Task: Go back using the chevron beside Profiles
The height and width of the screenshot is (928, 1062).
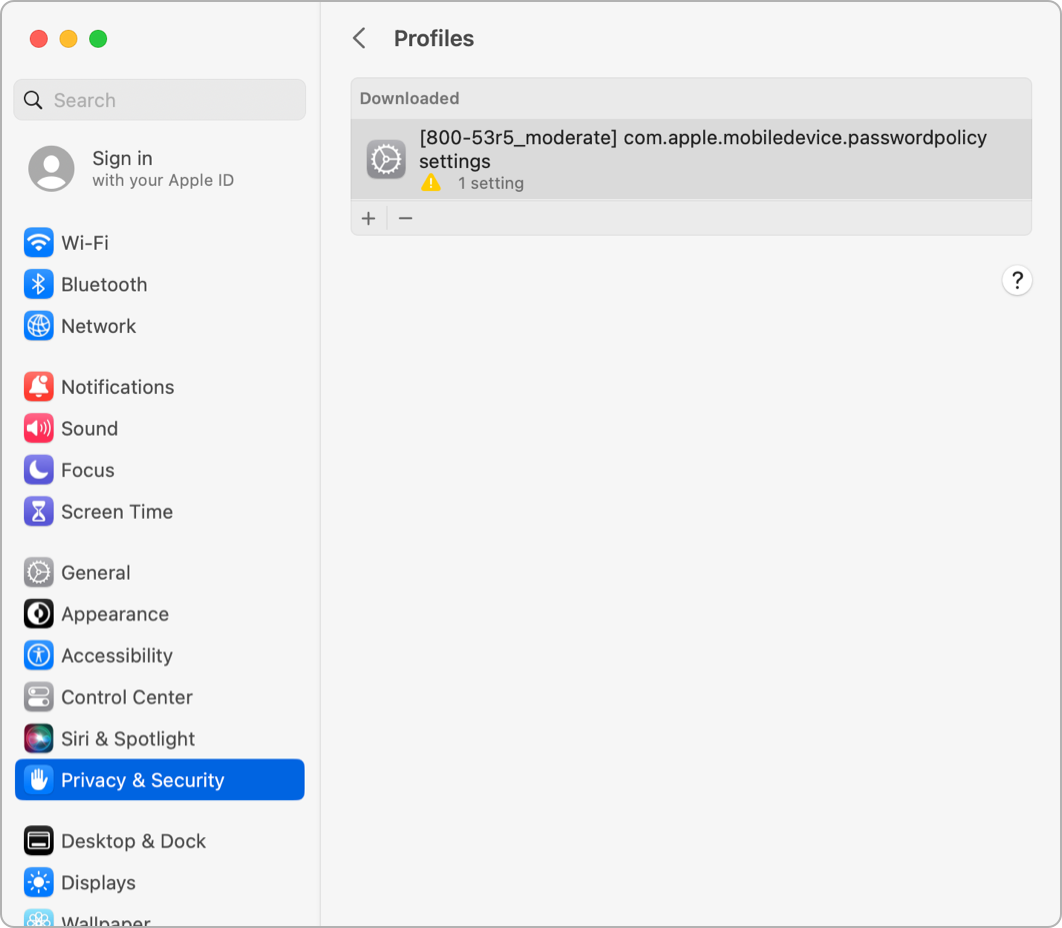Action: pyautogui.click(x=360, y=38)
